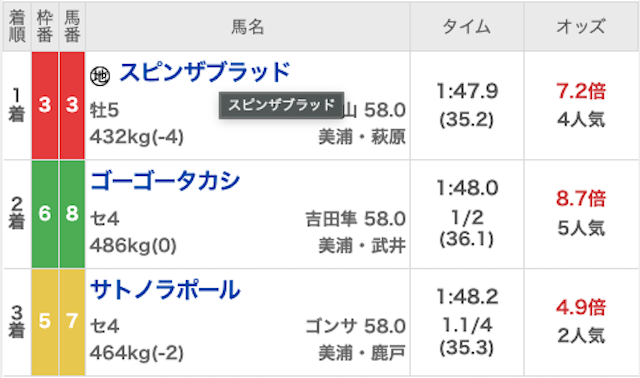This screenshot has height=378, width=640.
Task: Click trainer 美浦・鹿戸 text
Action: (x=362, y=353)
